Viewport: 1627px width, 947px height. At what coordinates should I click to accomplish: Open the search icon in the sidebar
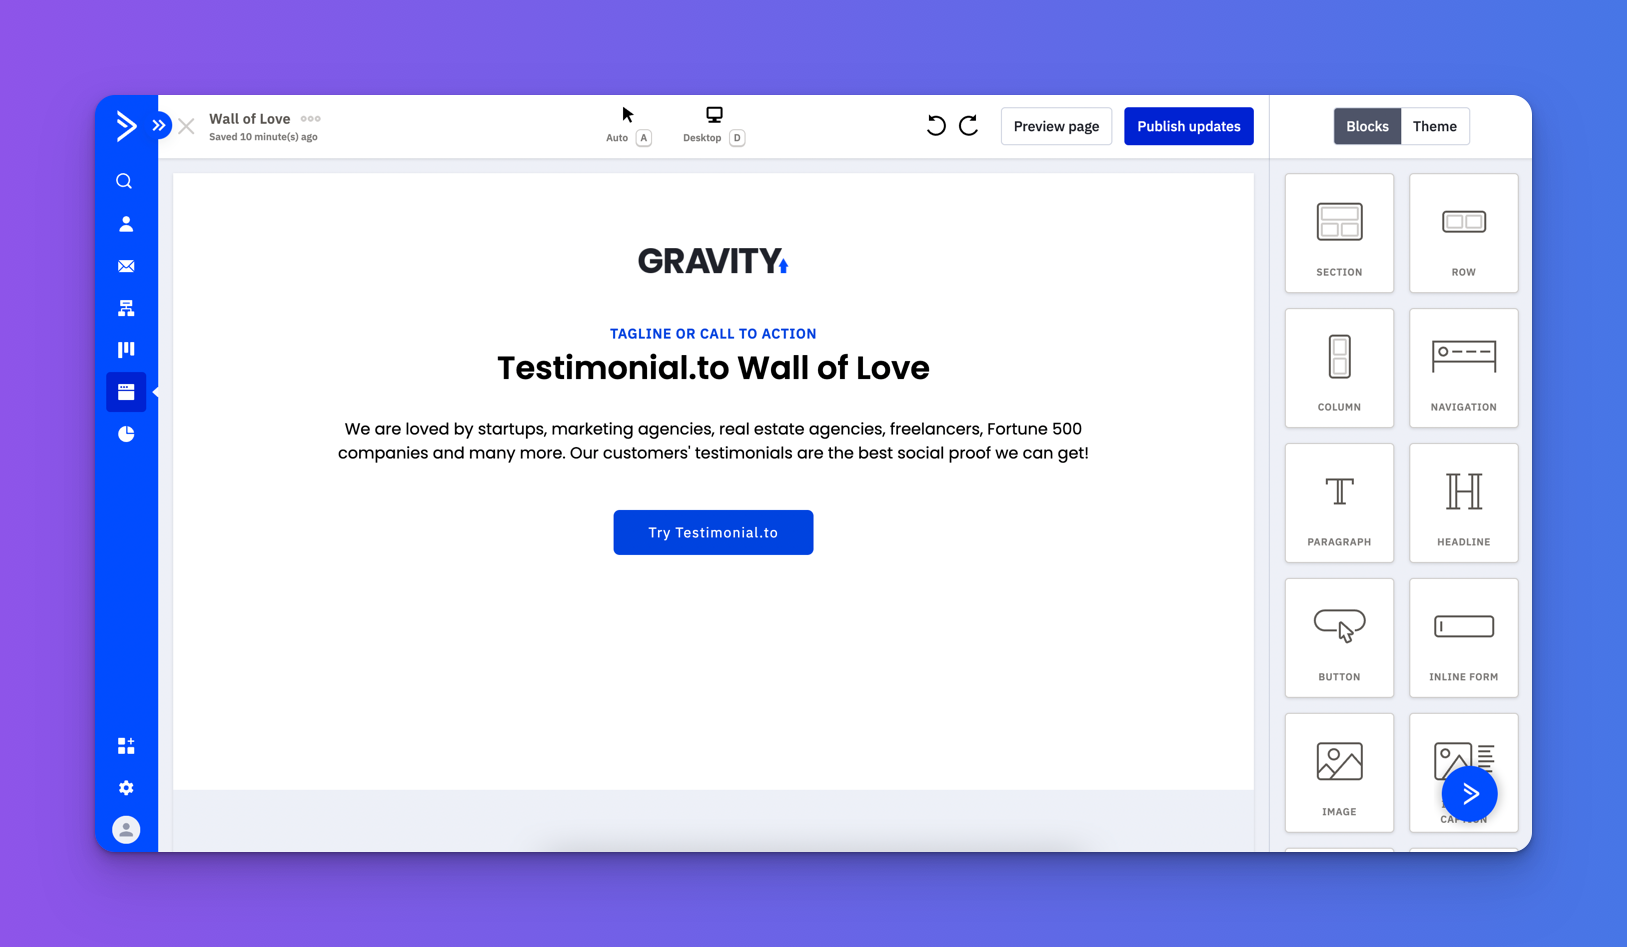point(125,181)
